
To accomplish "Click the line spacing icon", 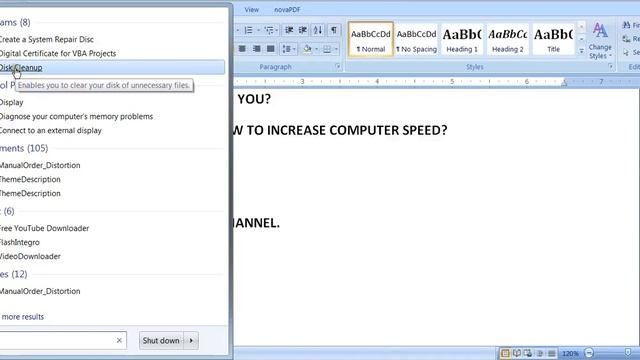I will (x=286, y=49).
